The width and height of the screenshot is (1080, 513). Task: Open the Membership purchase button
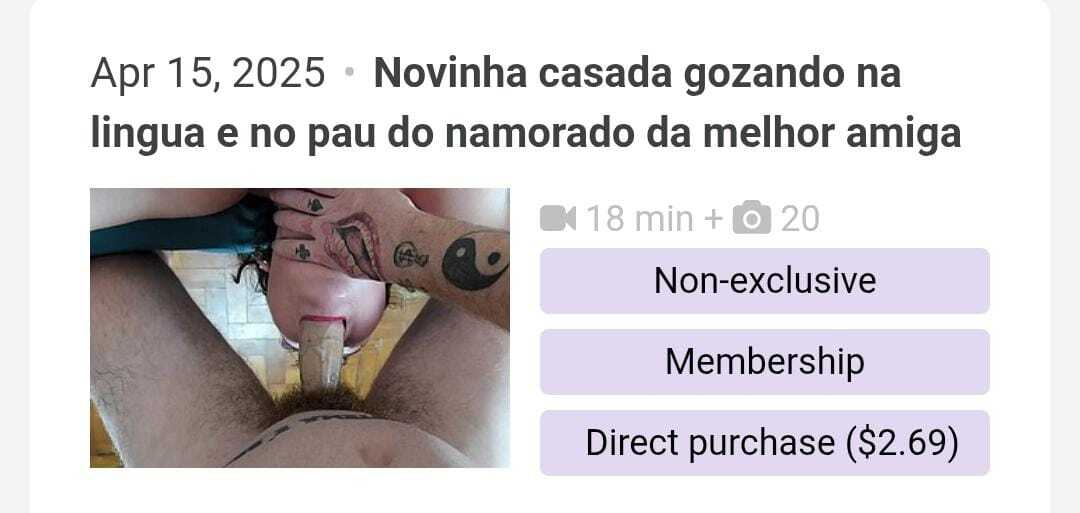[765, 362]
